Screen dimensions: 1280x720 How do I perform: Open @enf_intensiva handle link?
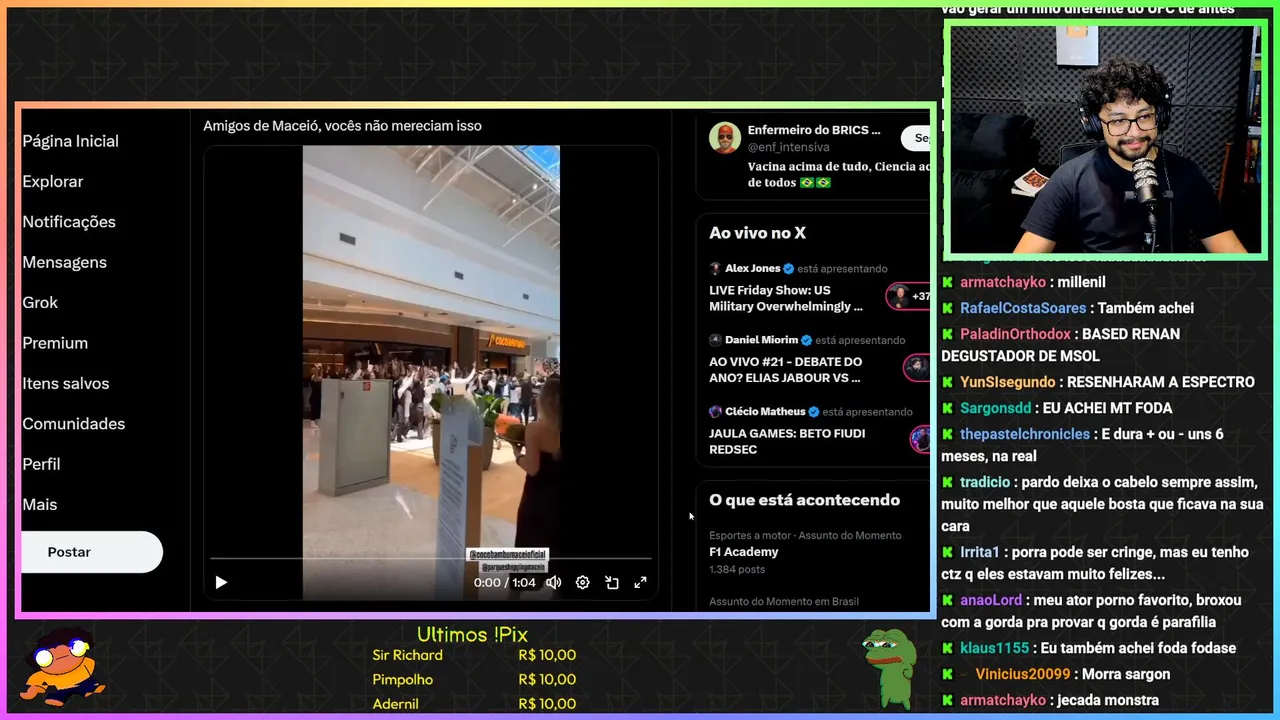(788, 147)
